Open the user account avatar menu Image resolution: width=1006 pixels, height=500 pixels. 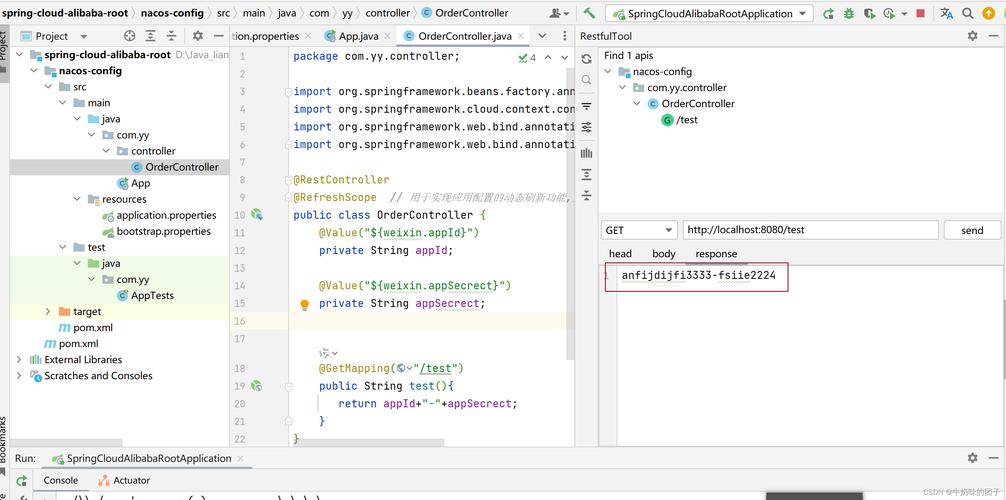coord(559,13)
